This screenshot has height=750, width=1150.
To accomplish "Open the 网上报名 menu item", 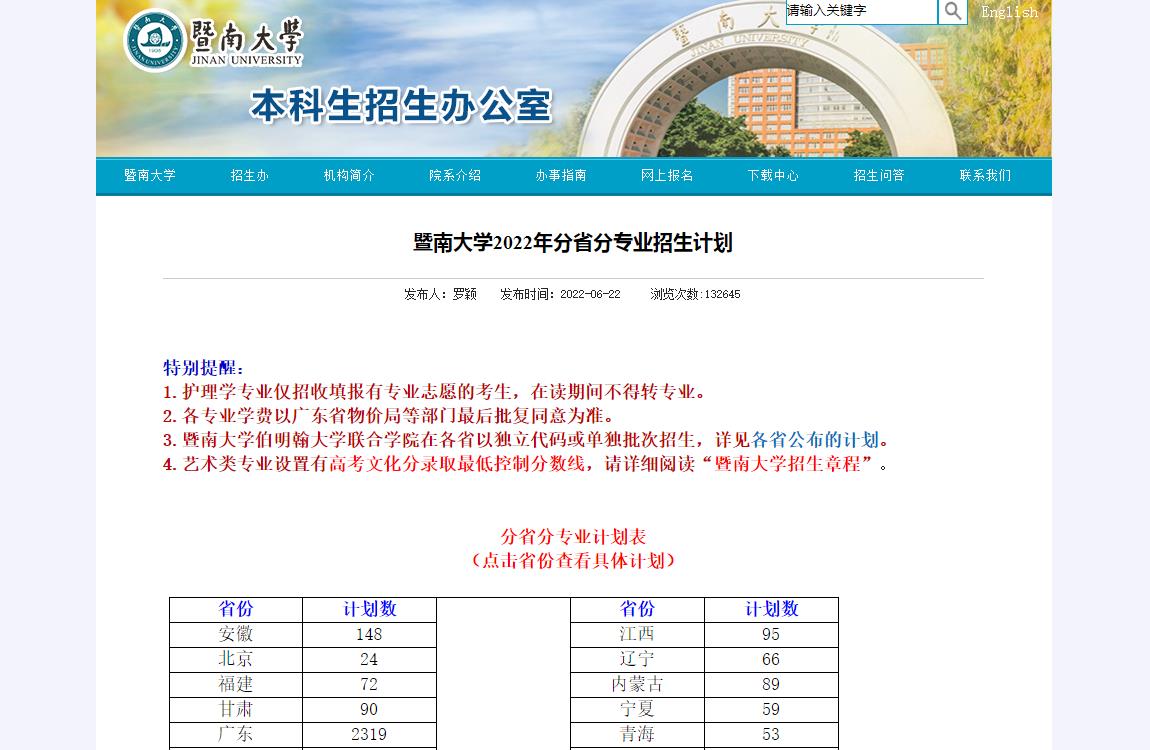I will [667, 175].
